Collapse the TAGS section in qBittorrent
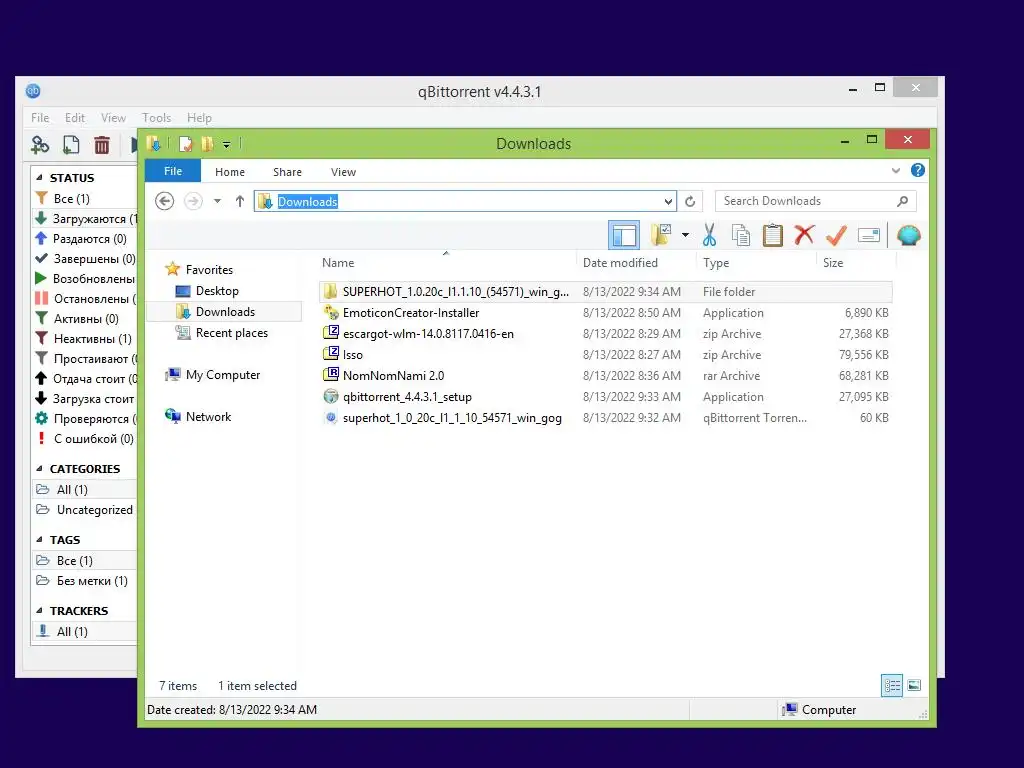Viewport: 1024px width, 768px height. [x=39, y=540]
